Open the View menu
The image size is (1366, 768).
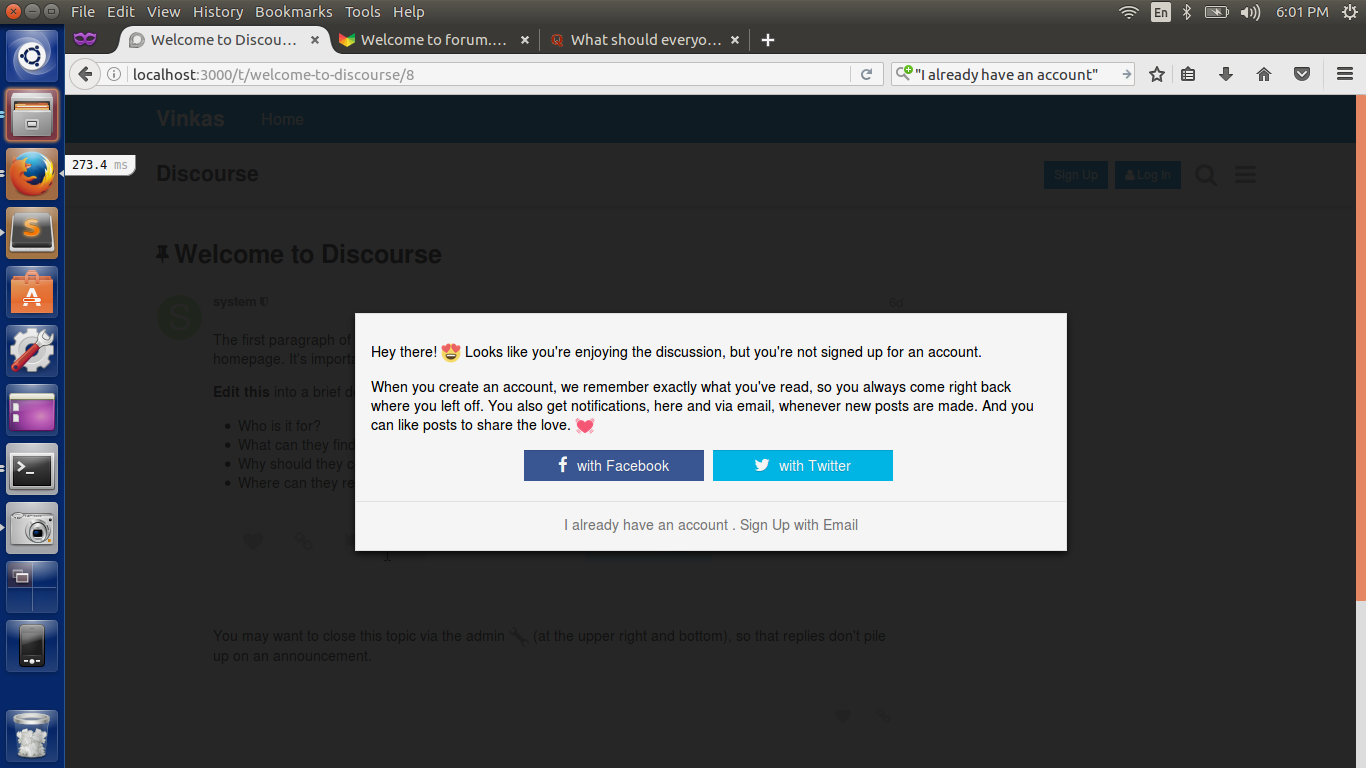[163, 12]
